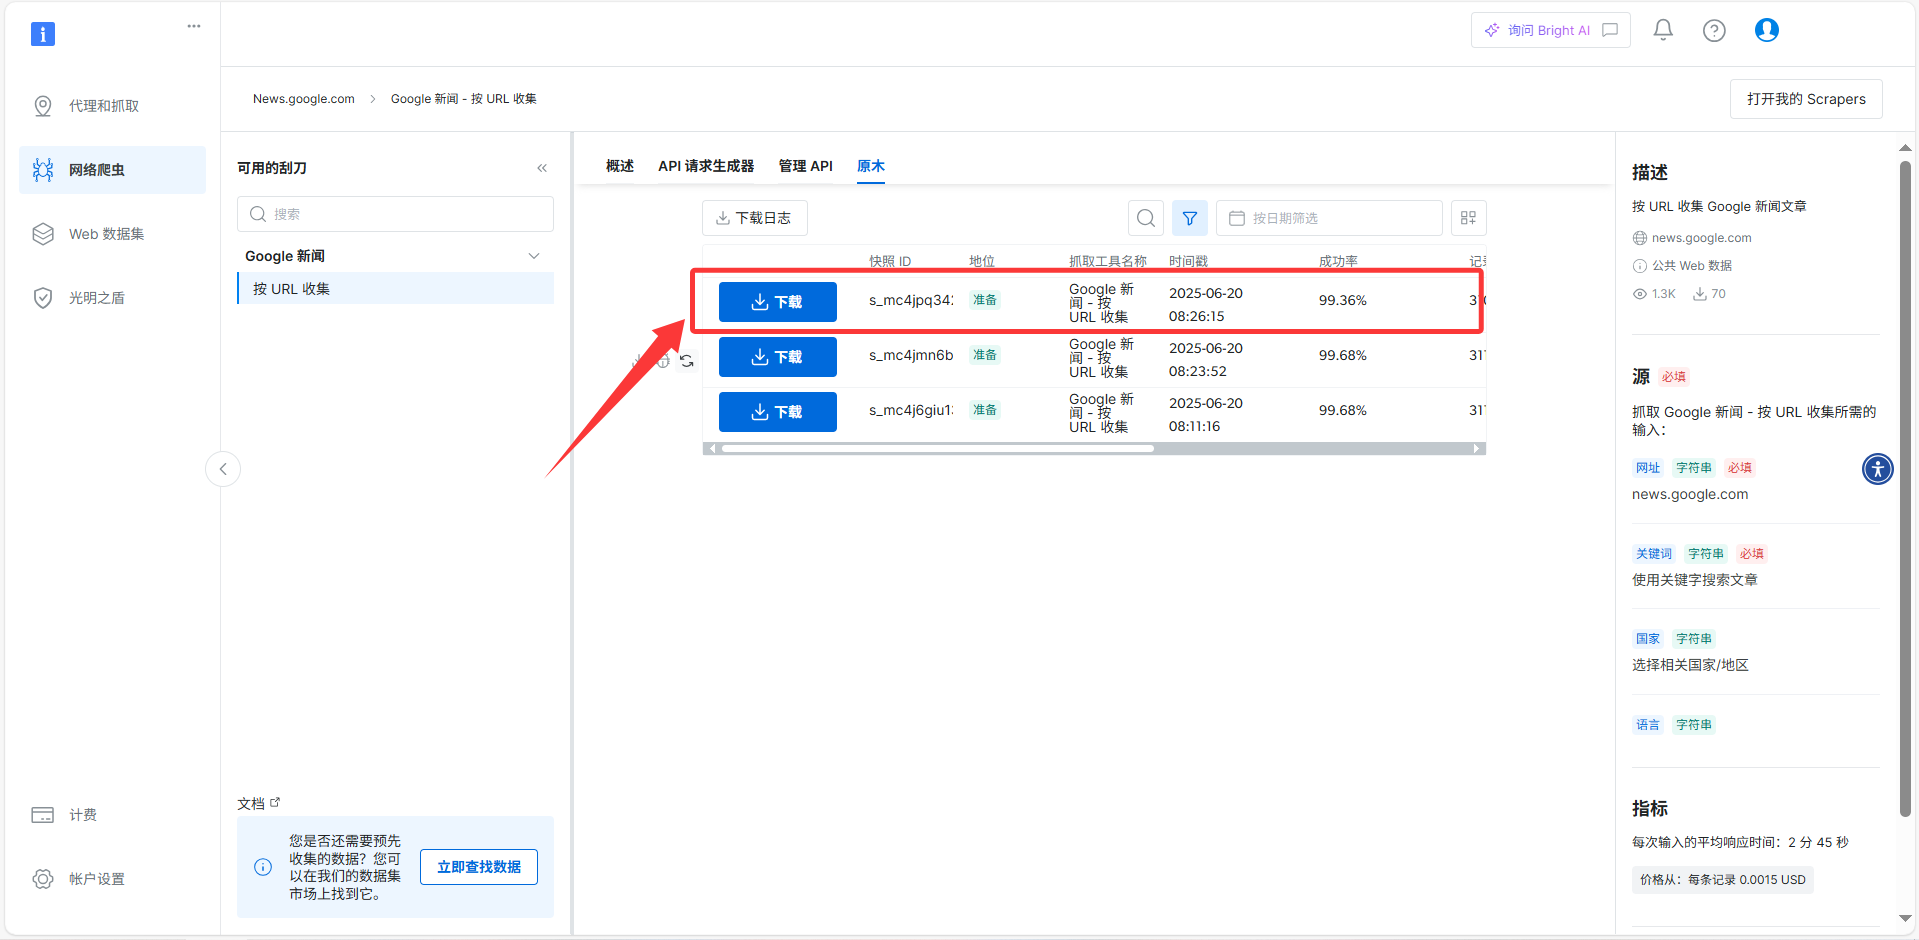Click the 抓取工具名称 column header
This screenshot has width=1919, height=940.
[x=1108, y=262]
